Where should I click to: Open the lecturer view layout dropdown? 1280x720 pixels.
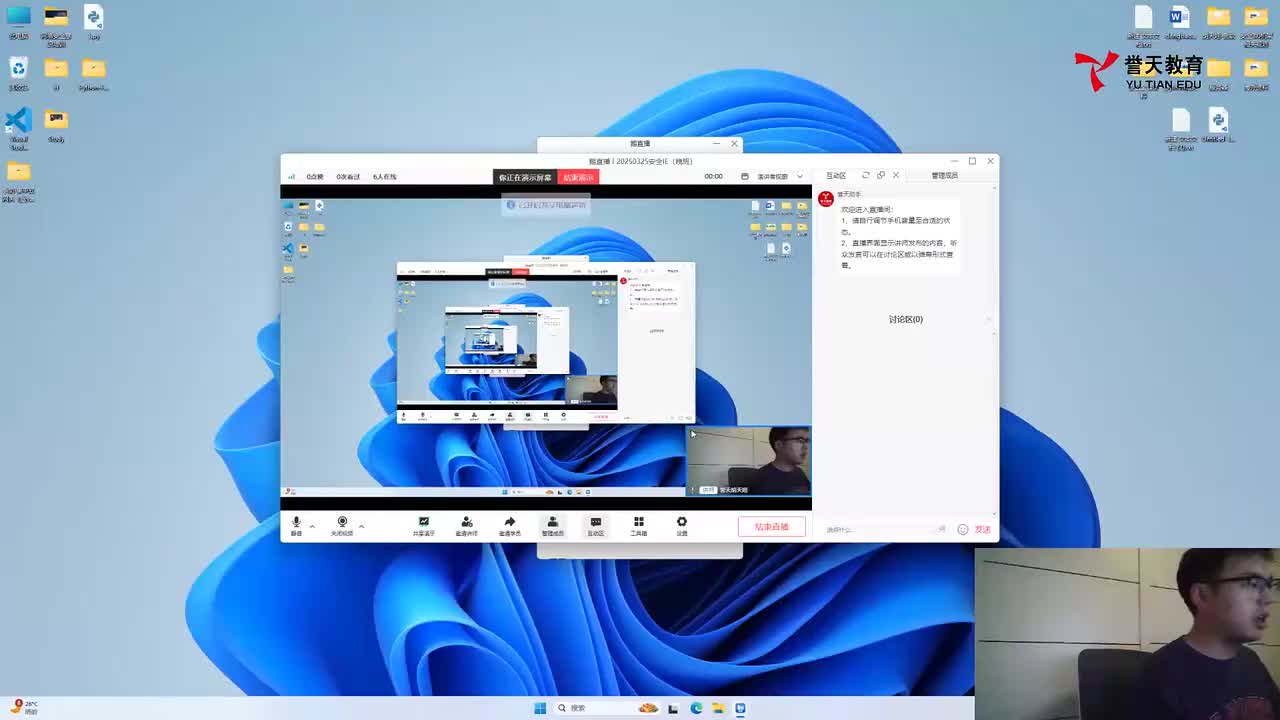click(x=780, y=177)
